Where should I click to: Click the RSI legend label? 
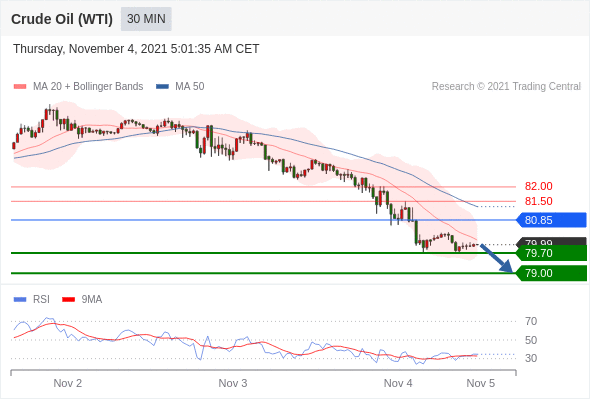coord(41,300)
